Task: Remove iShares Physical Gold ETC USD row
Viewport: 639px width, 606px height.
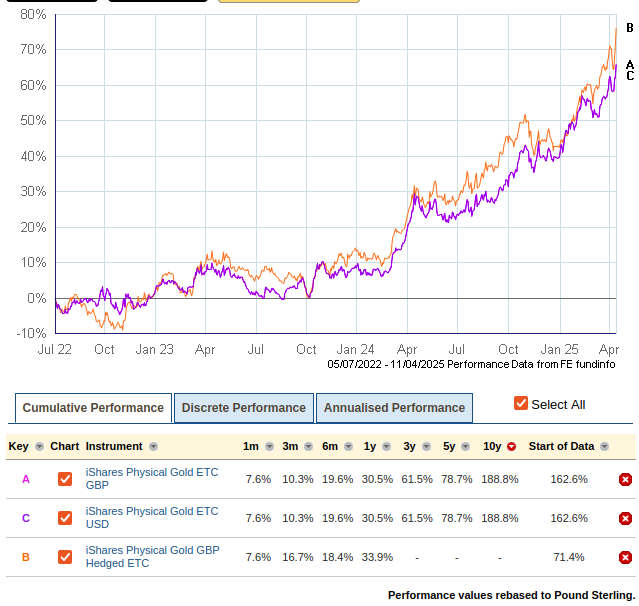Action: click(625, 518)
